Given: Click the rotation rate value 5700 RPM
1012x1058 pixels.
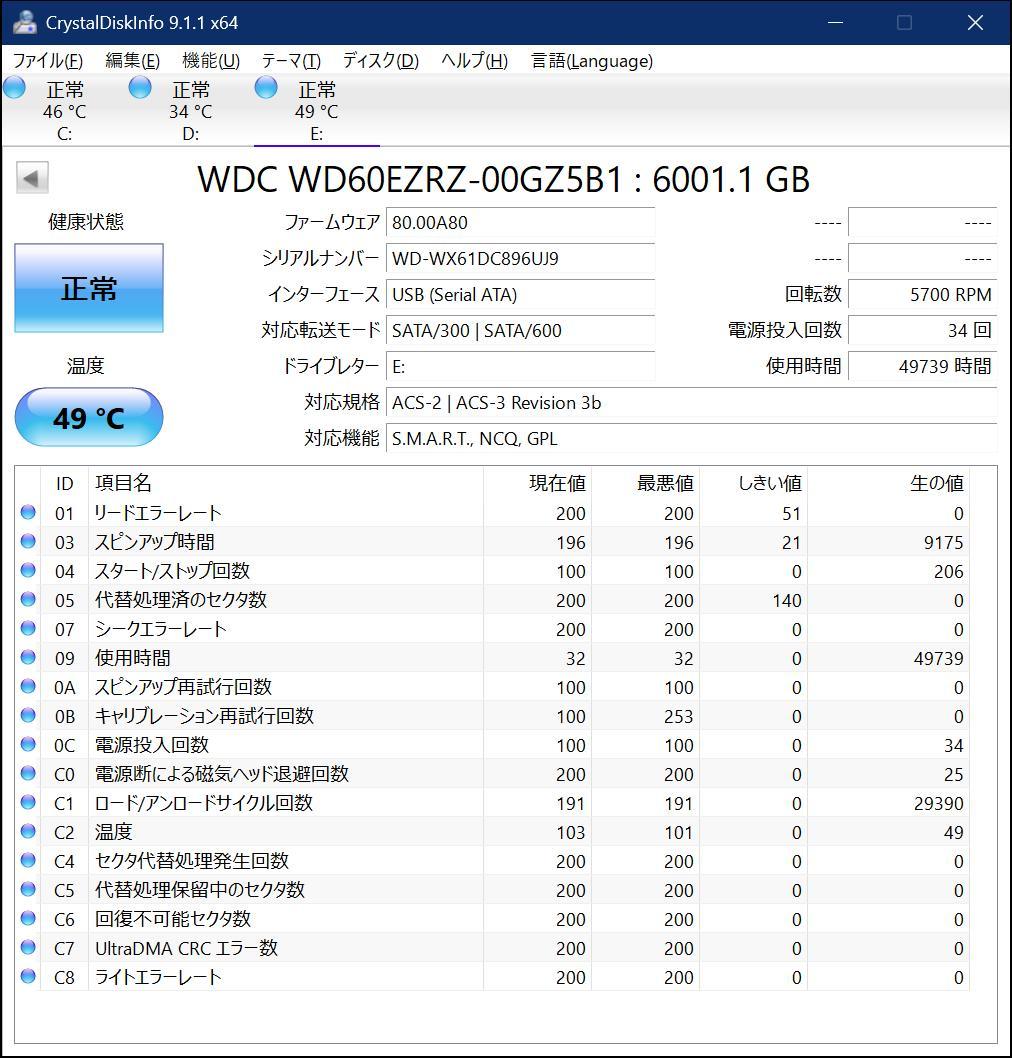Looking at the screenshot, I should 922,294.
